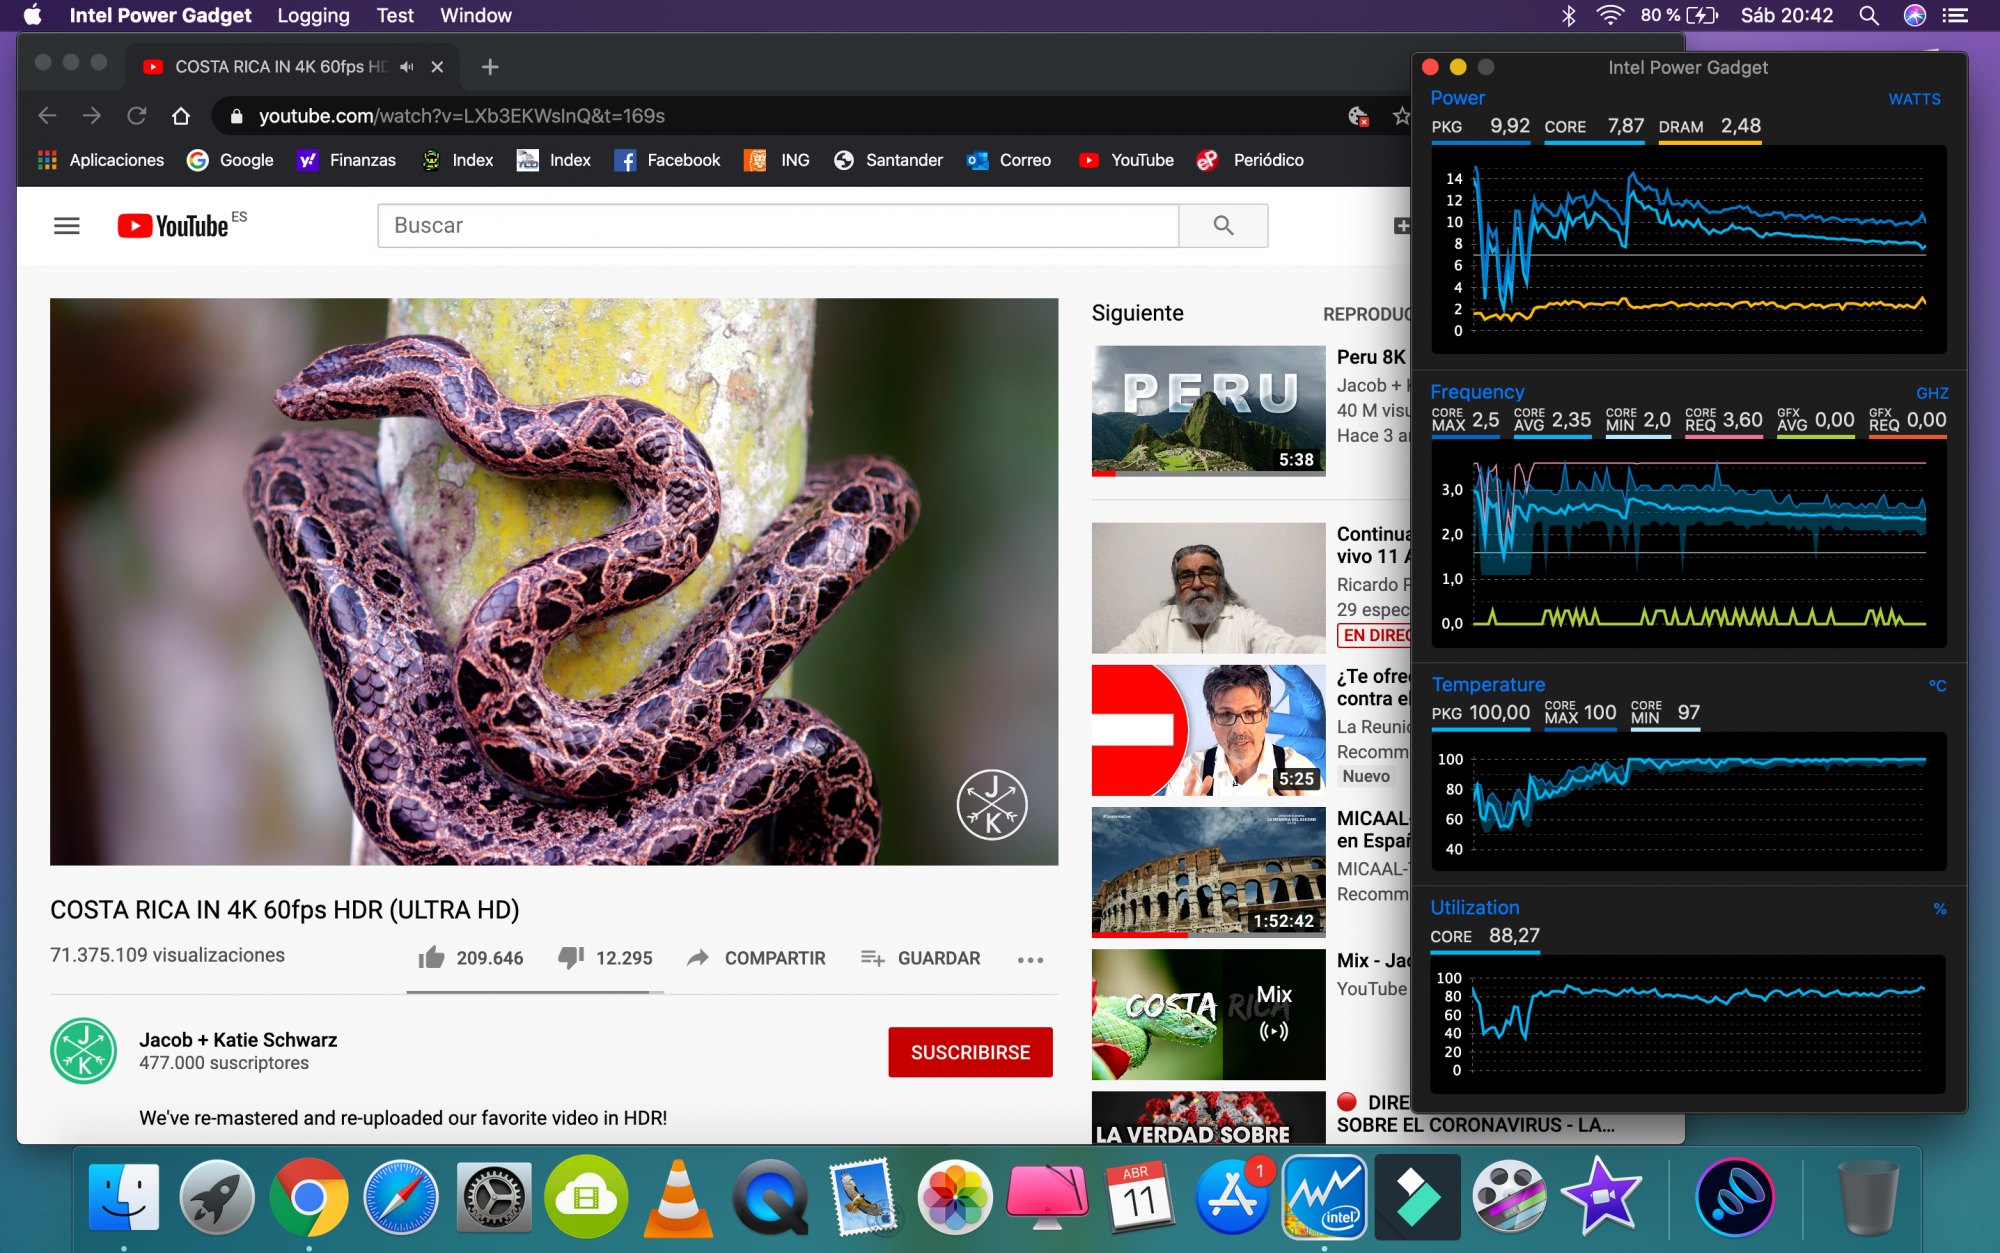Image resolution: width=2000 pixels, height=1253 pixels.
Task: Click the video player frame
Action: tap(554, 581)
